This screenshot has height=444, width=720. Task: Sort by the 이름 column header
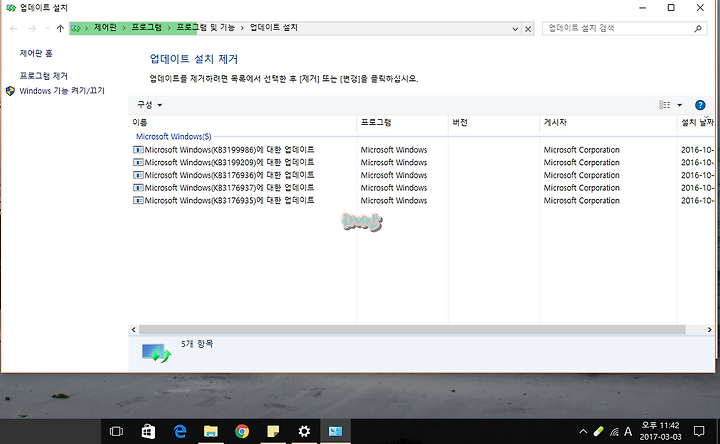pyautogui.click(x=242, y=123)
